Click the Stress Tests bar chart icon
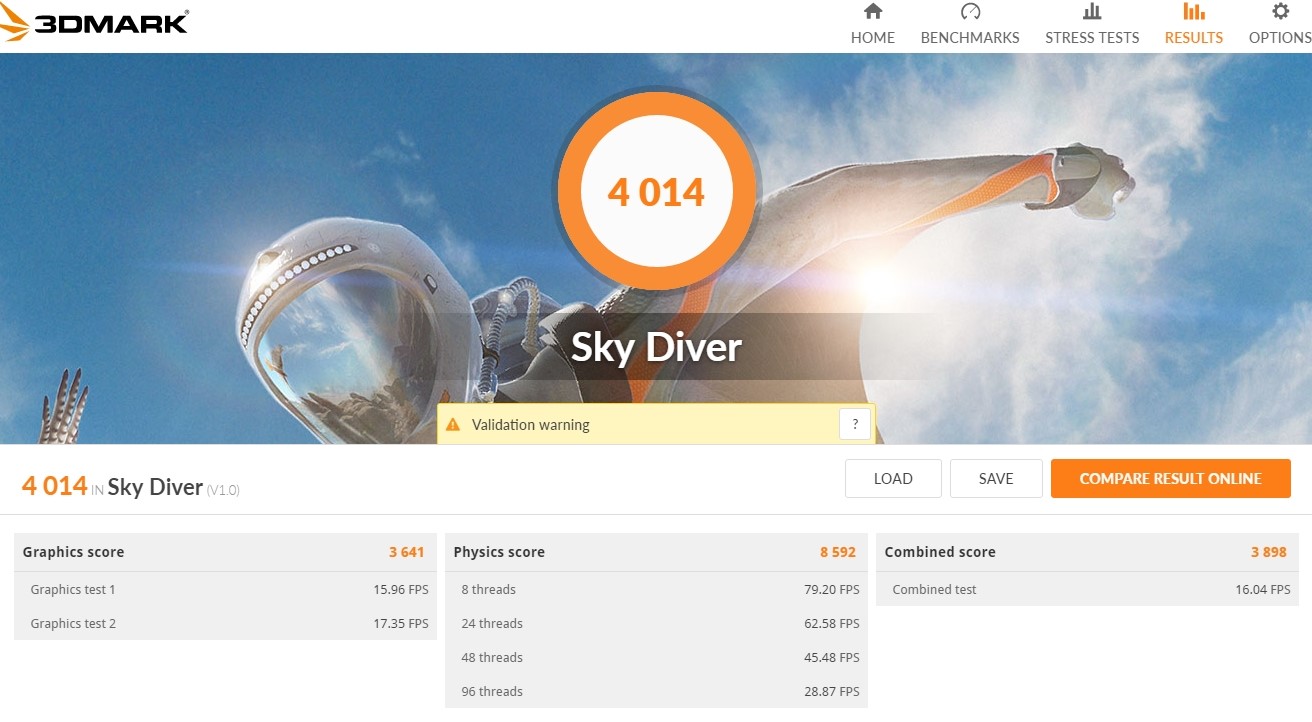 tap(1092, 12)
